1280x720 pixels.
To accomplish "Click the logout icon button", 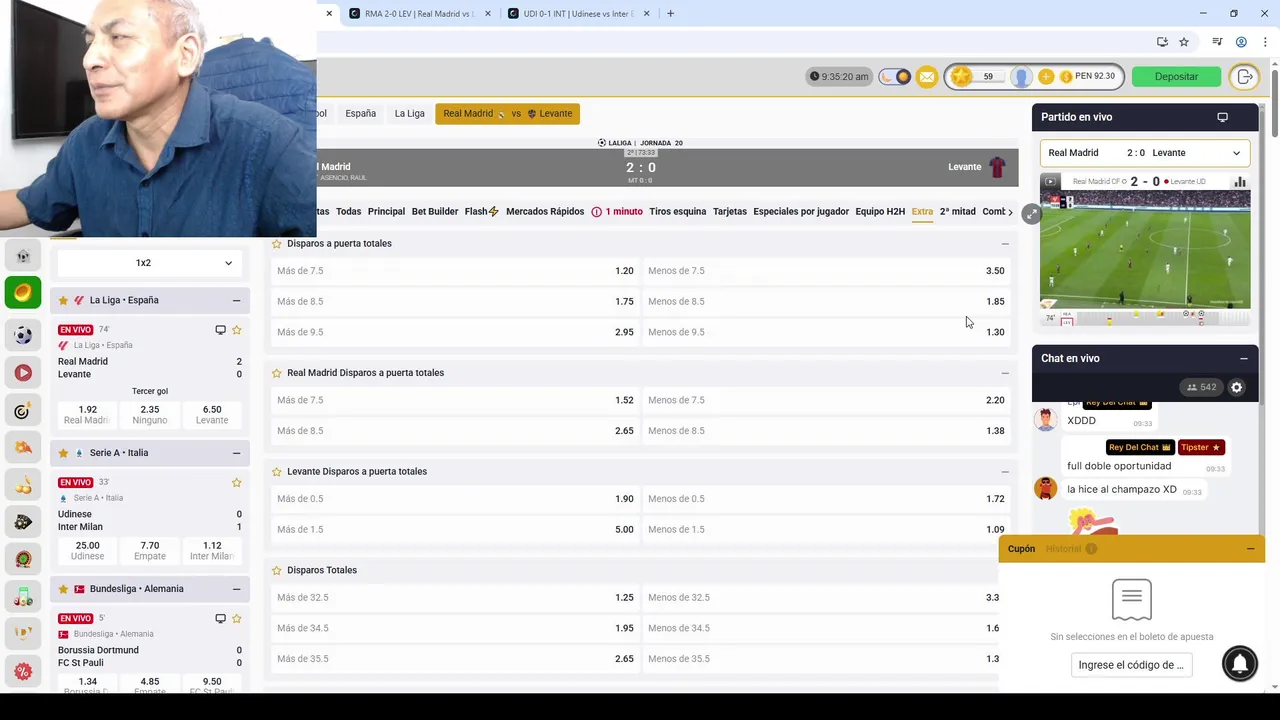I will tap(1244, 77).
